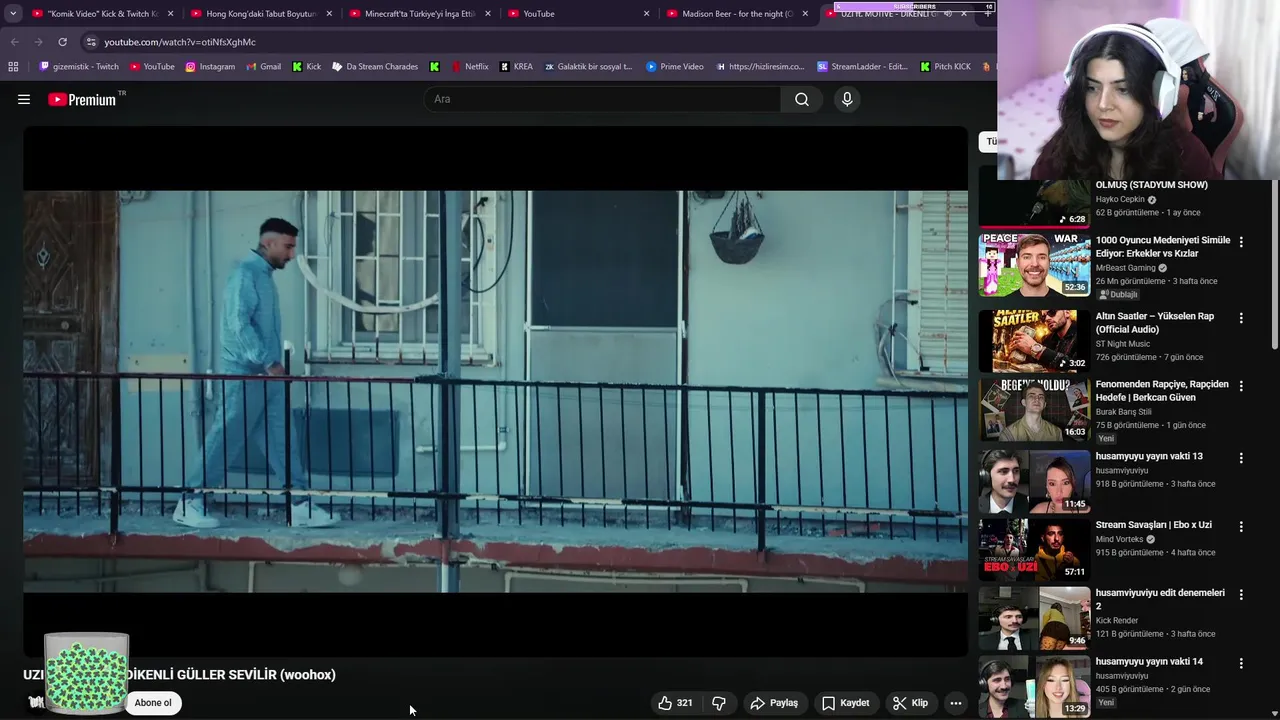
Task: Visit Burak Barış Stili channel name
Action: [1123, 412]
